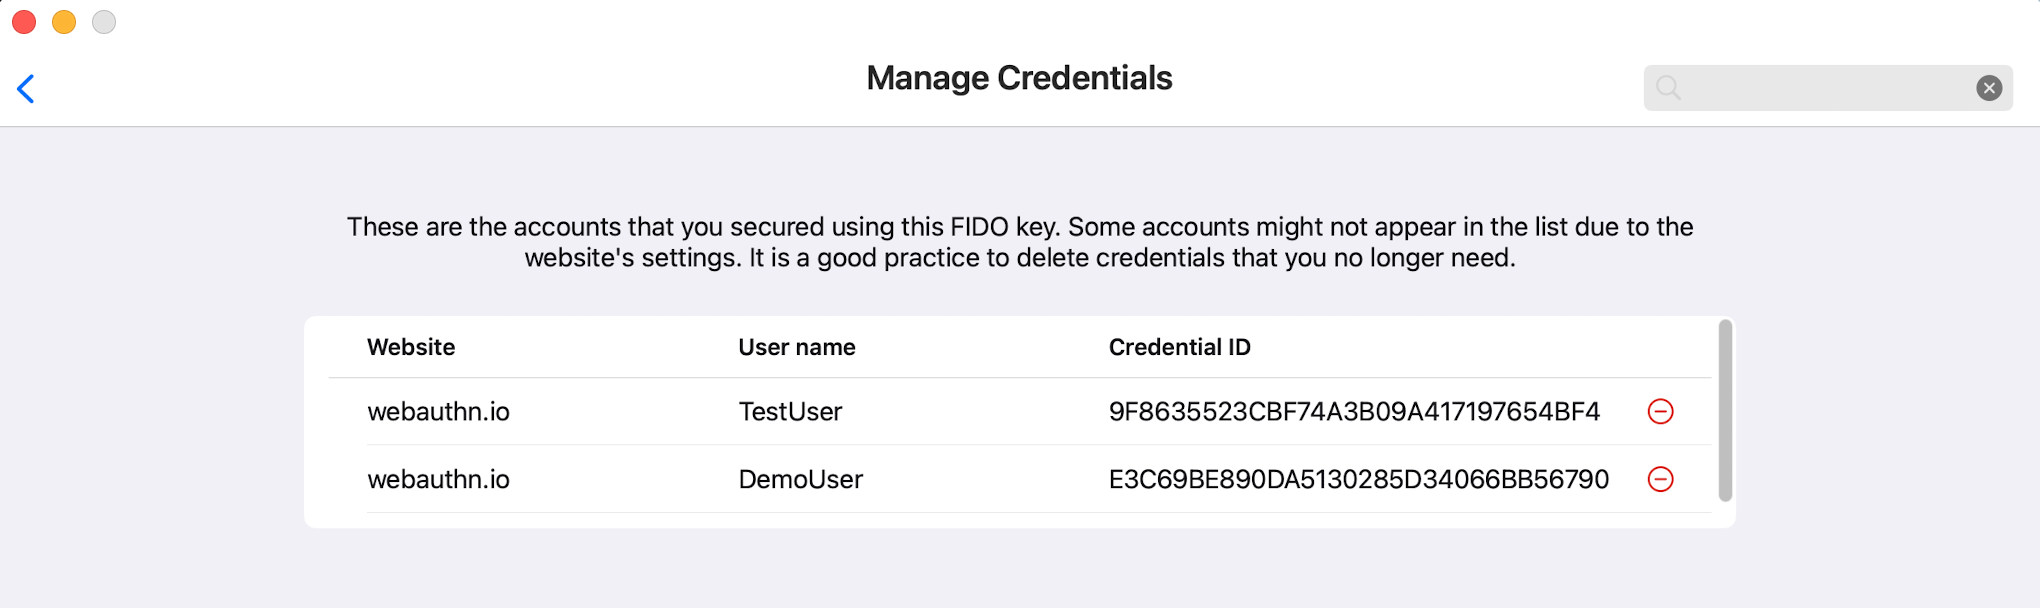Click credential ID starting with 9F8635523

pos(1354,411)
